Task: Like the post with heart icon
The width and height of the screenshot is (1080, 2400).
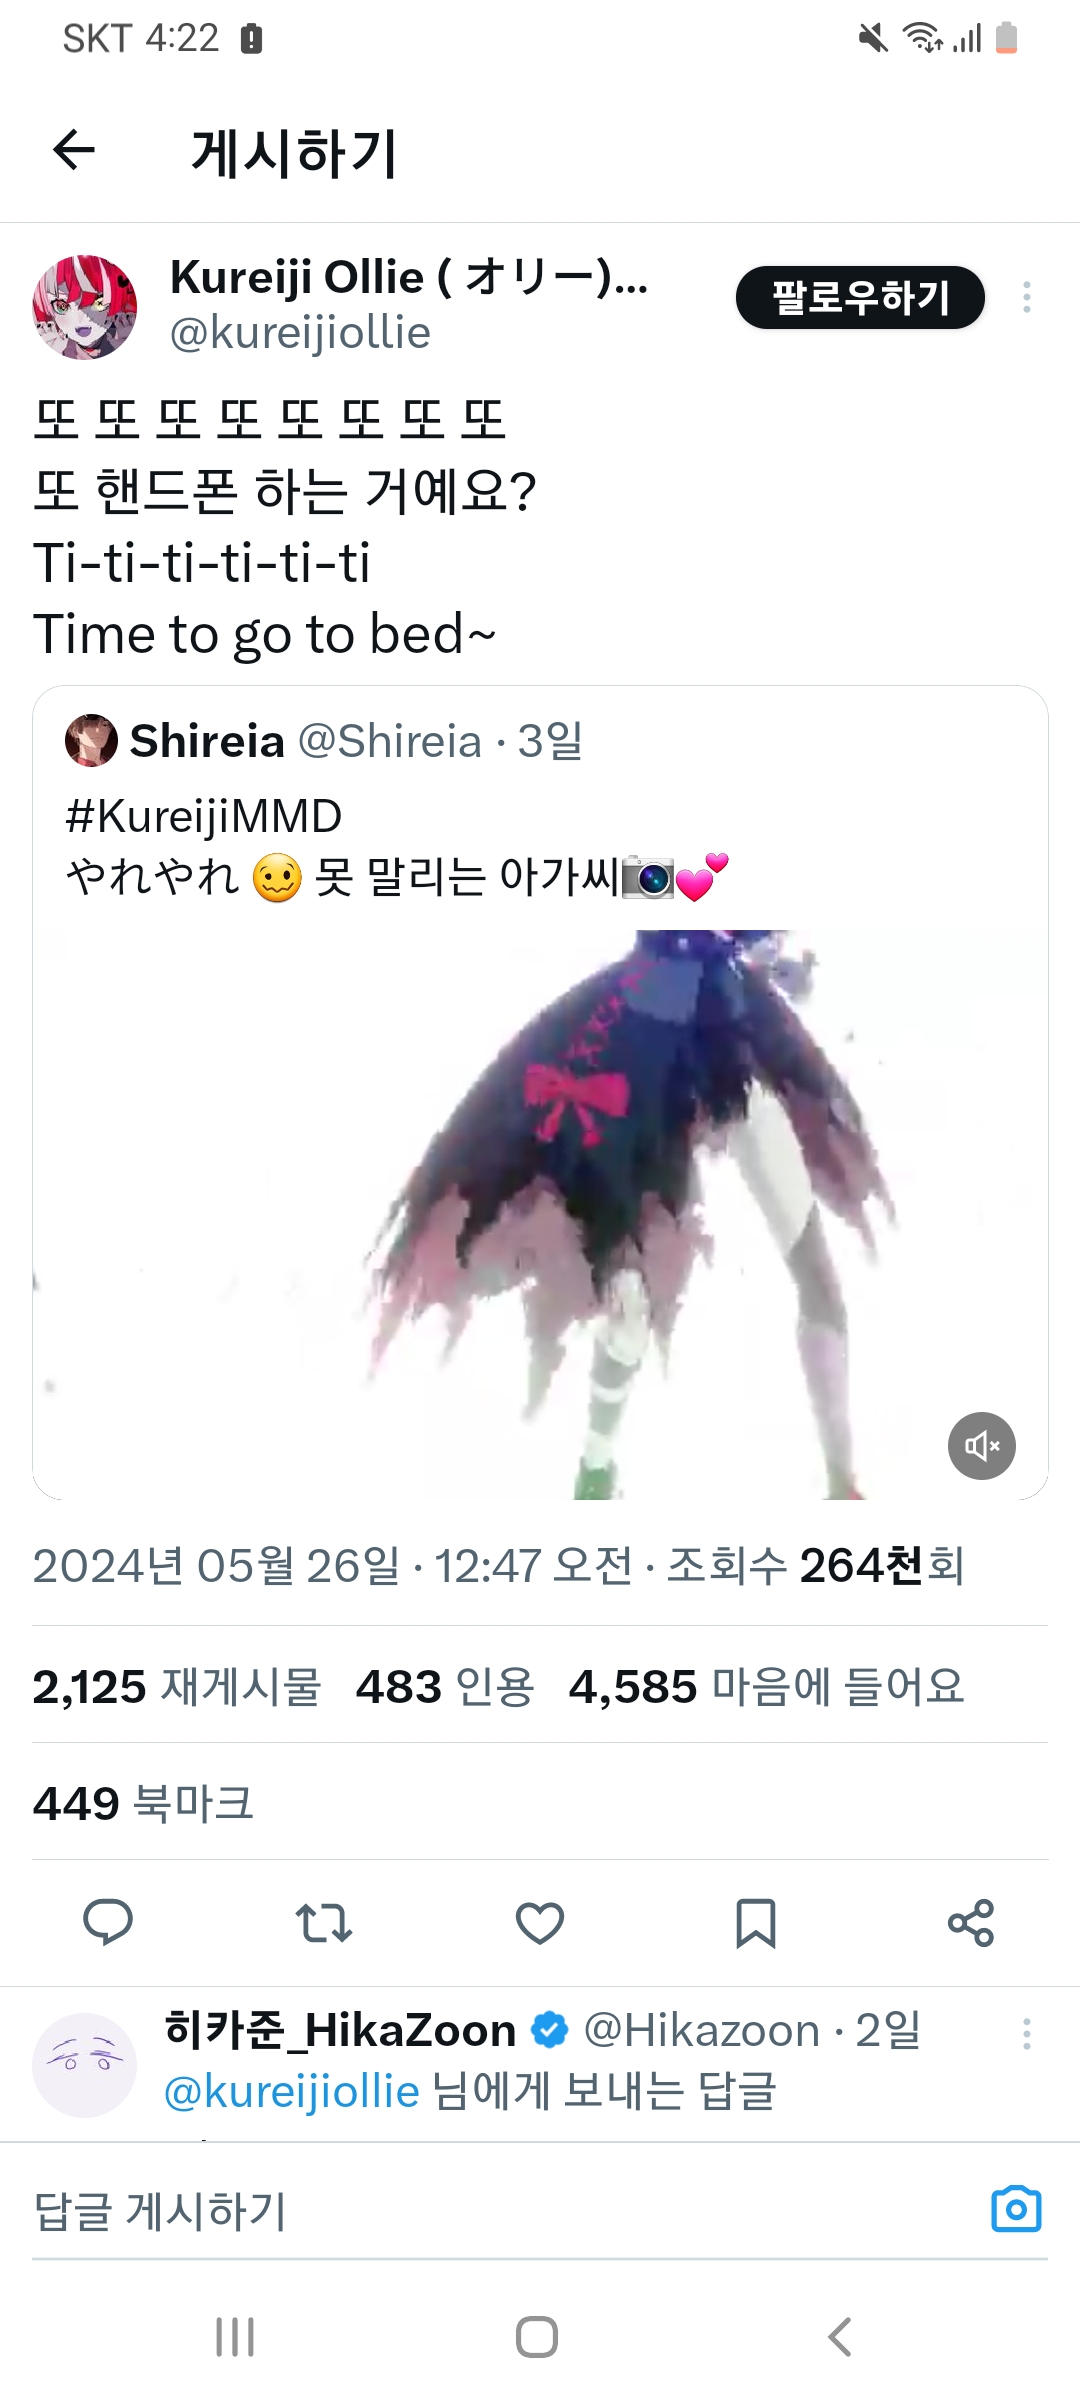Action: pos(540,1922)
